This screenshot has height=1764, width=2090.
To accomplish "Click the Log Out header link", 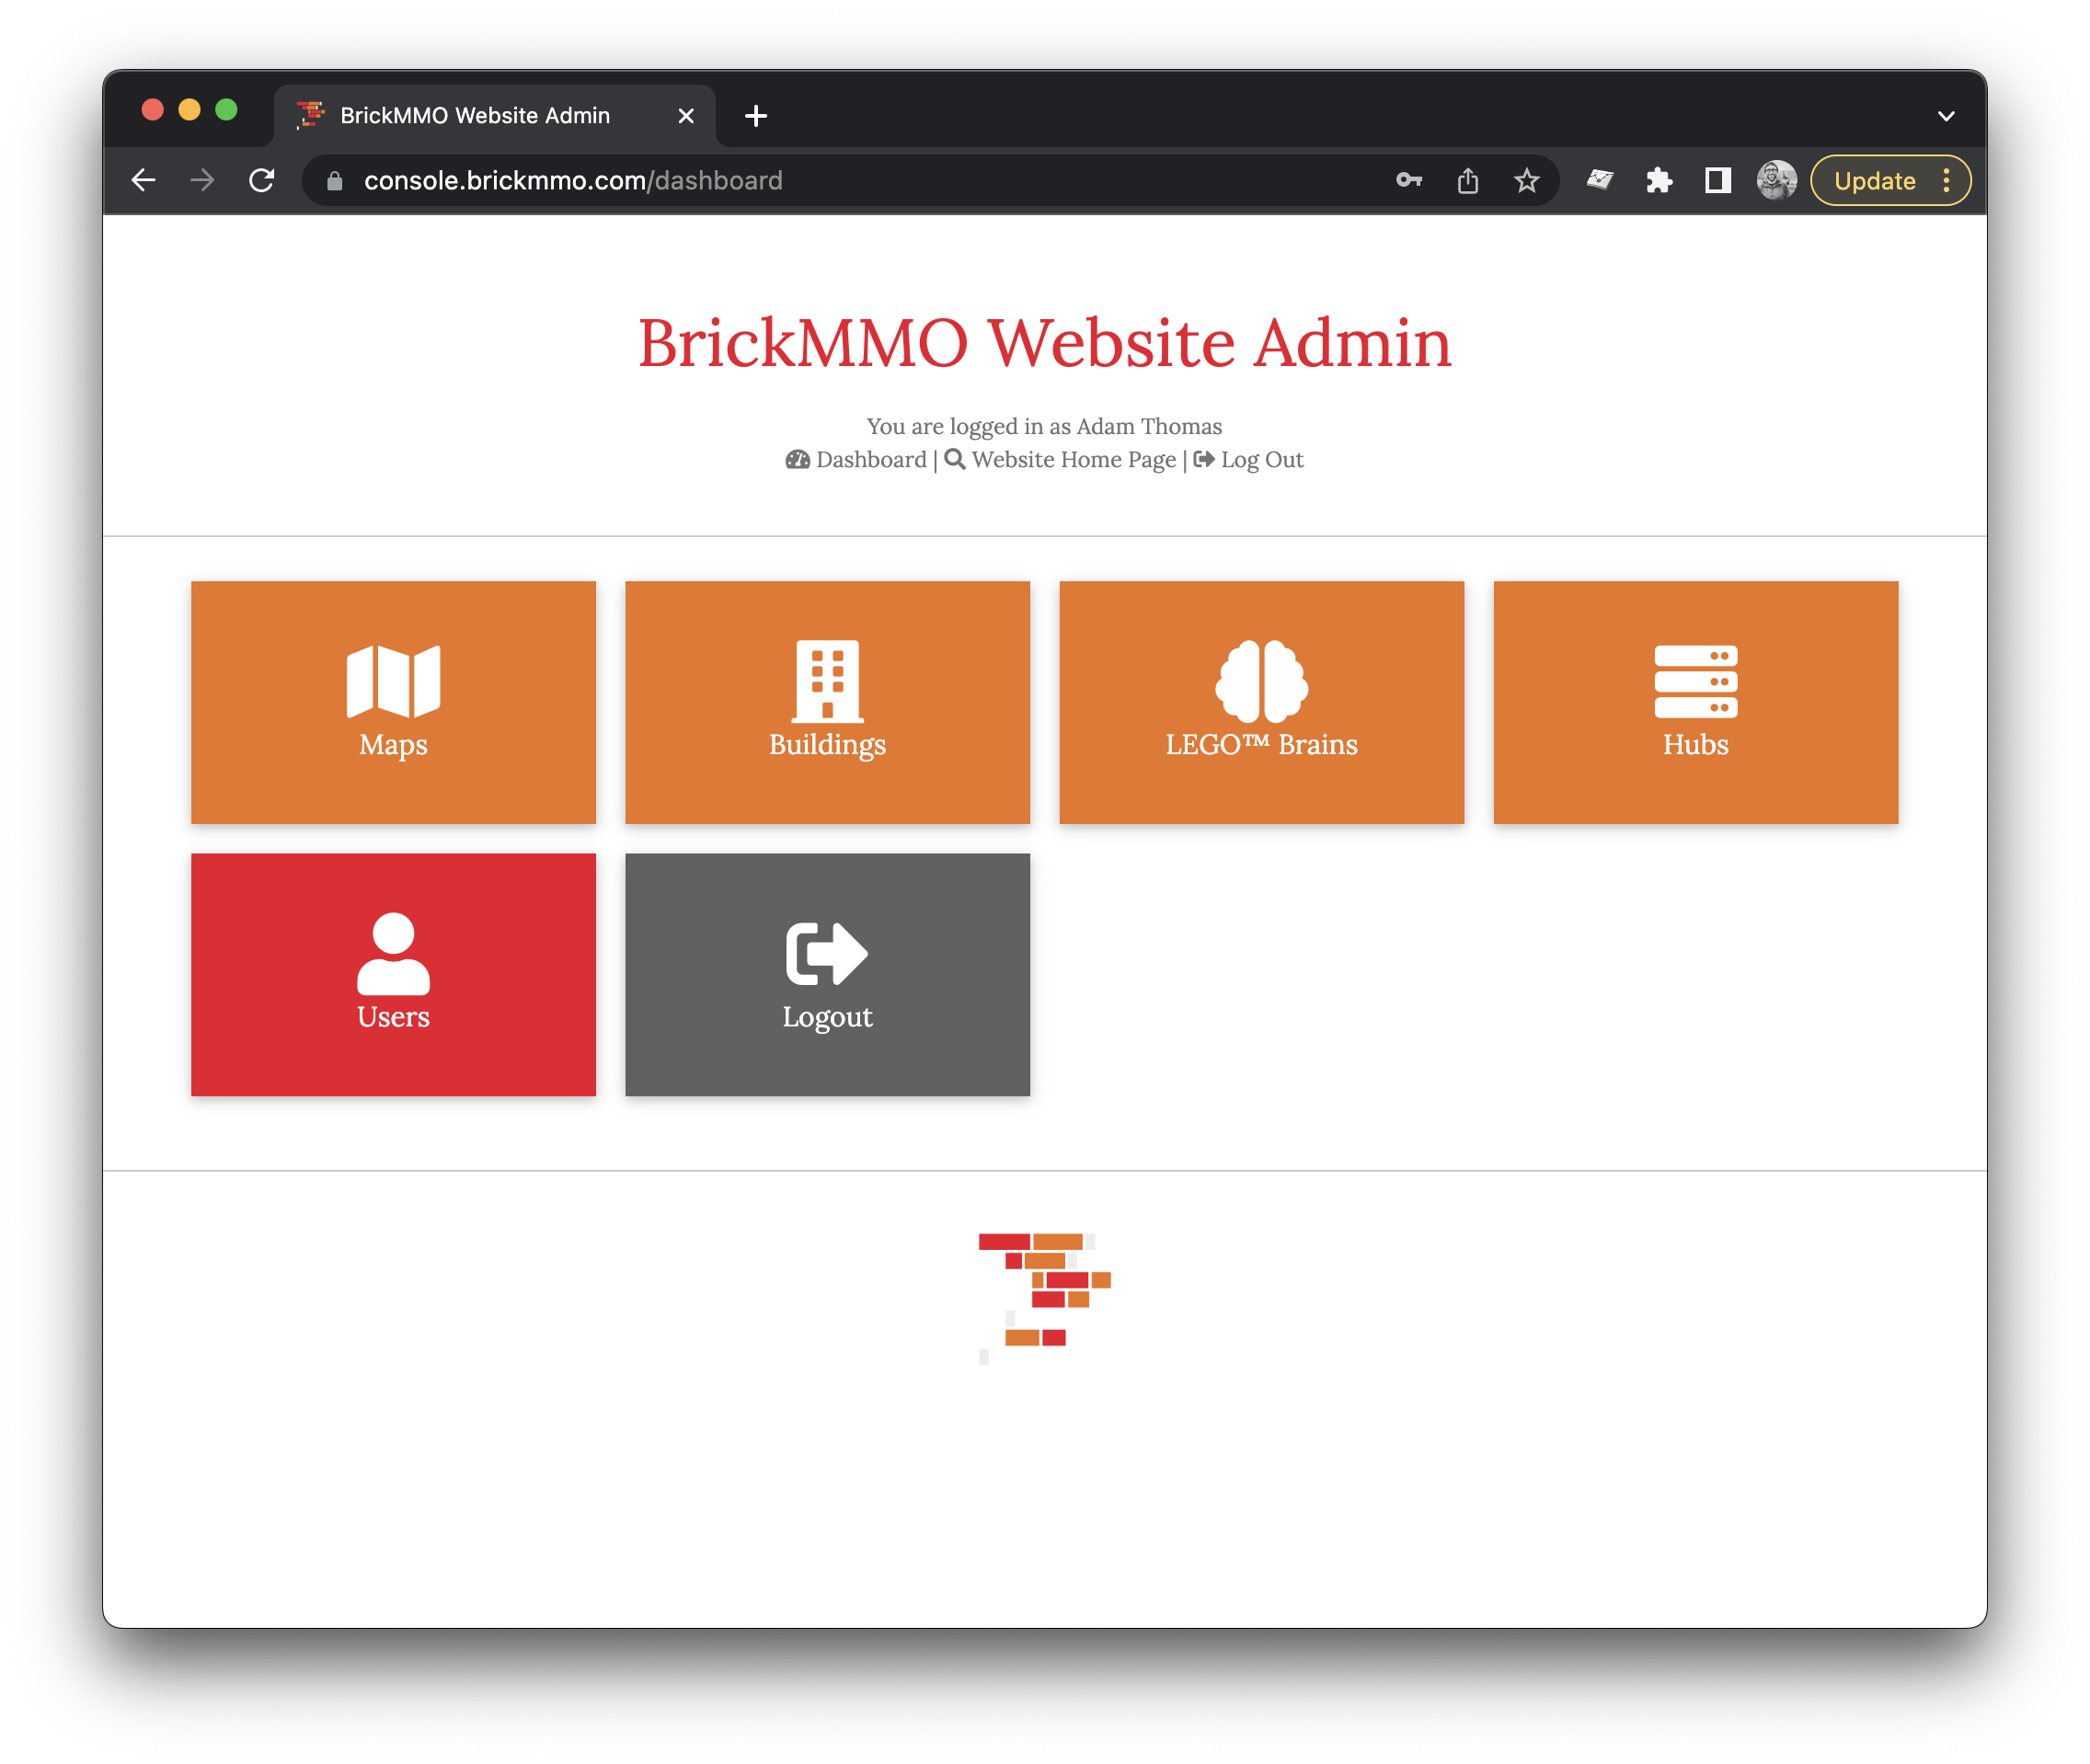I will coord(1261,460).
